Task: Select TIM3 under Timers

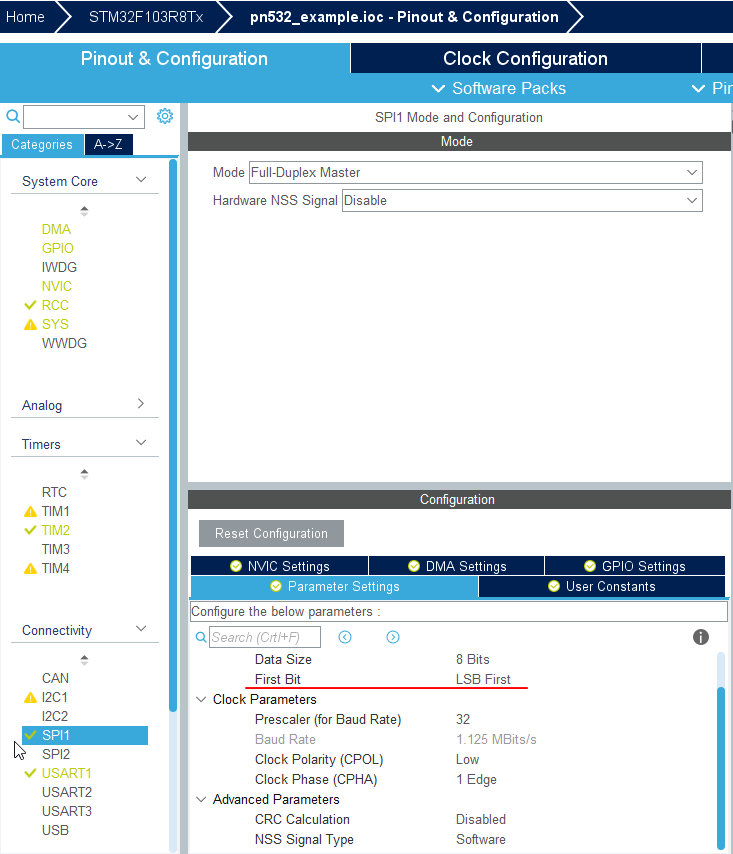Action: [56, 550]
